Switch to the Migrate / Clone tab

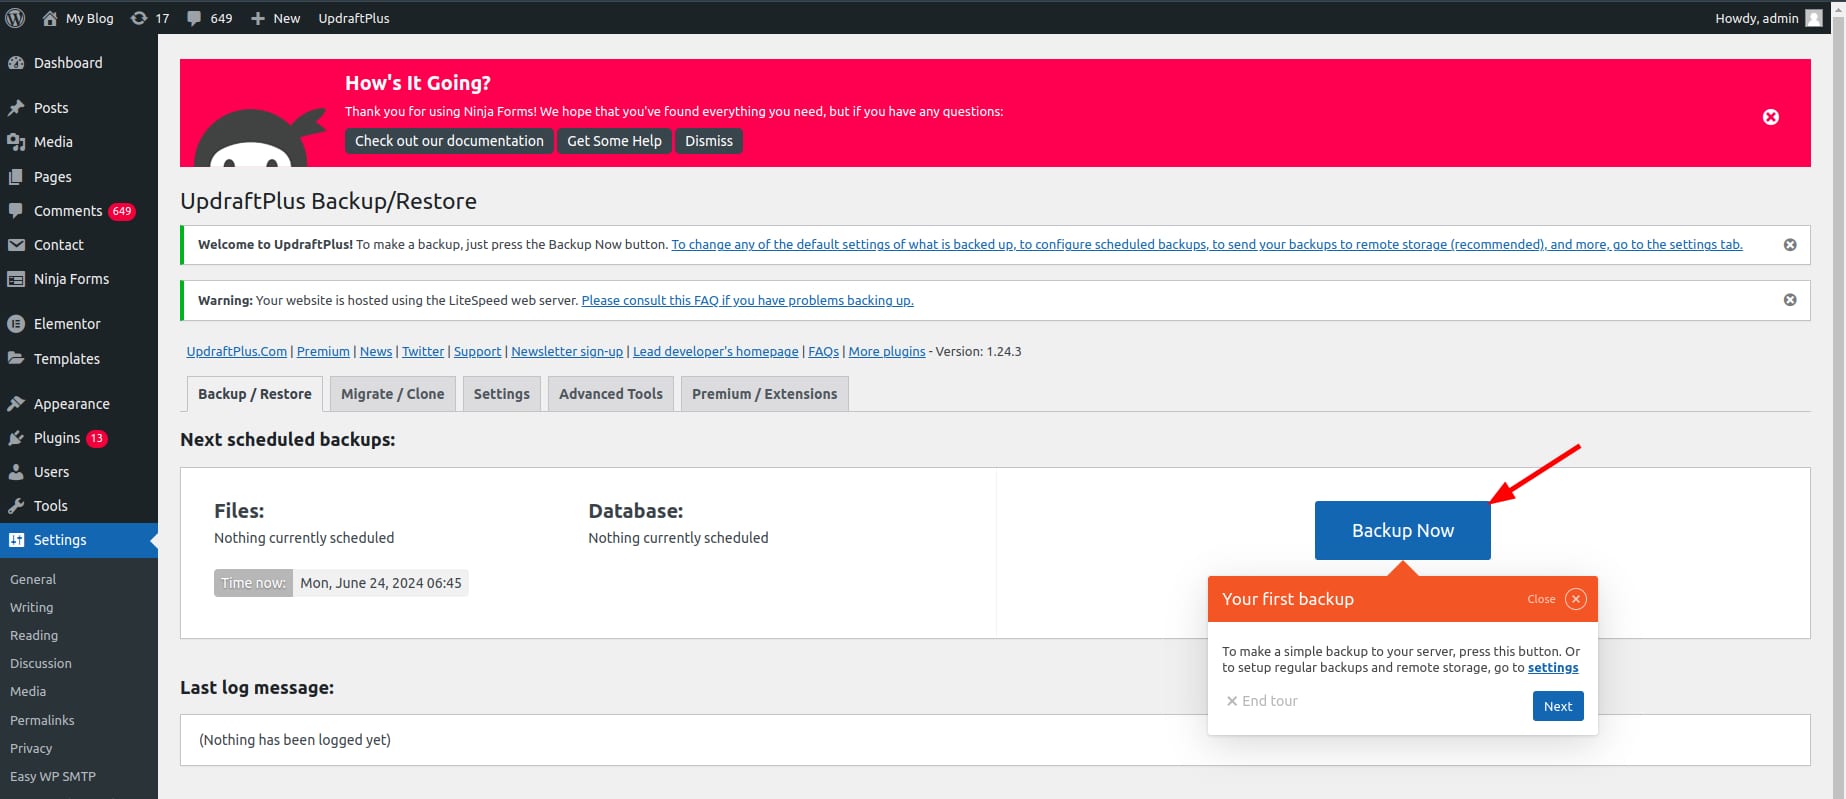click(392, 394)
